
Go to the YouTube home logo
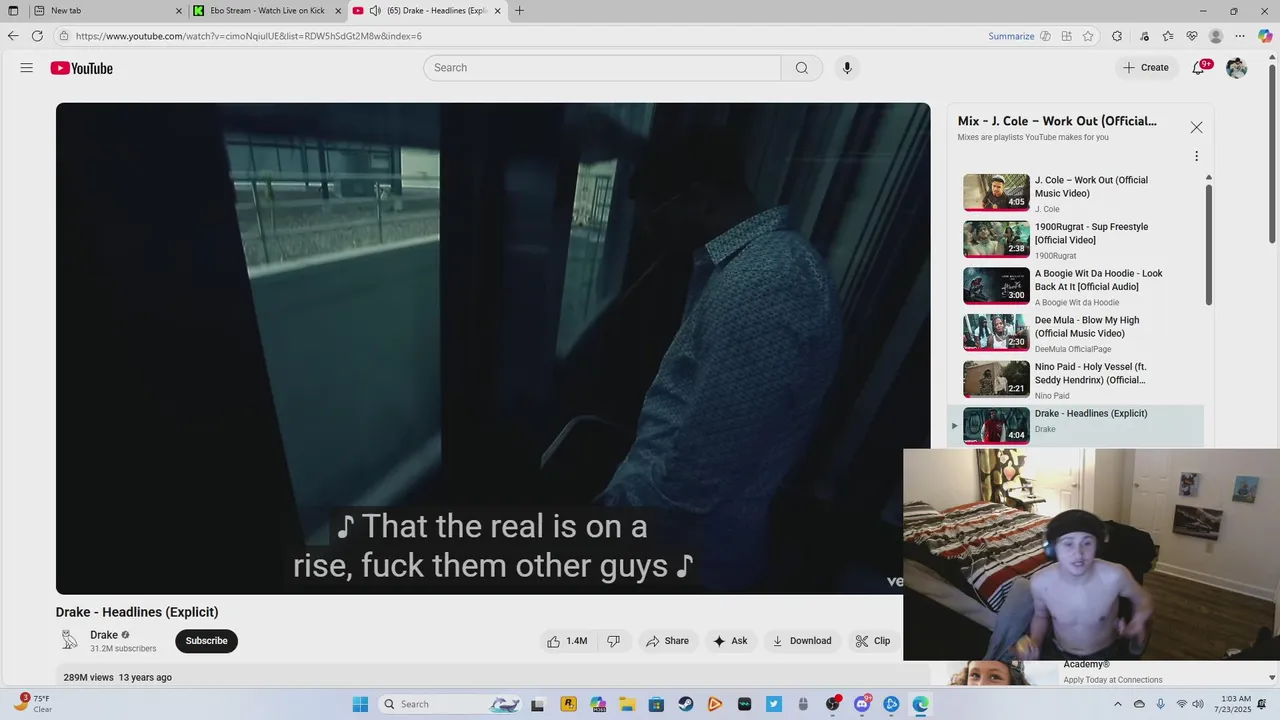[x=82, y=68]
